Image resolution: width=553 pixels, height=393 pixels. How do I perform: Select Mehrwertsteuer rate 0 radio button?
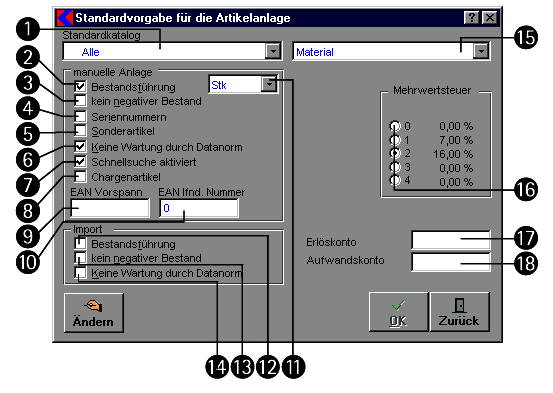click(x=395, y=126)
